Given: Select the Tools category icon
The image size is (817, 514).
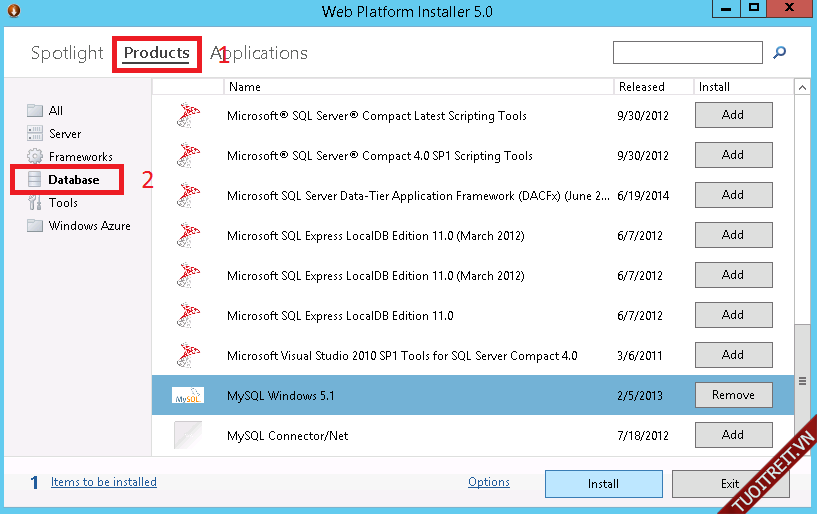Looking at the screenshot, I should click(35, 203).
